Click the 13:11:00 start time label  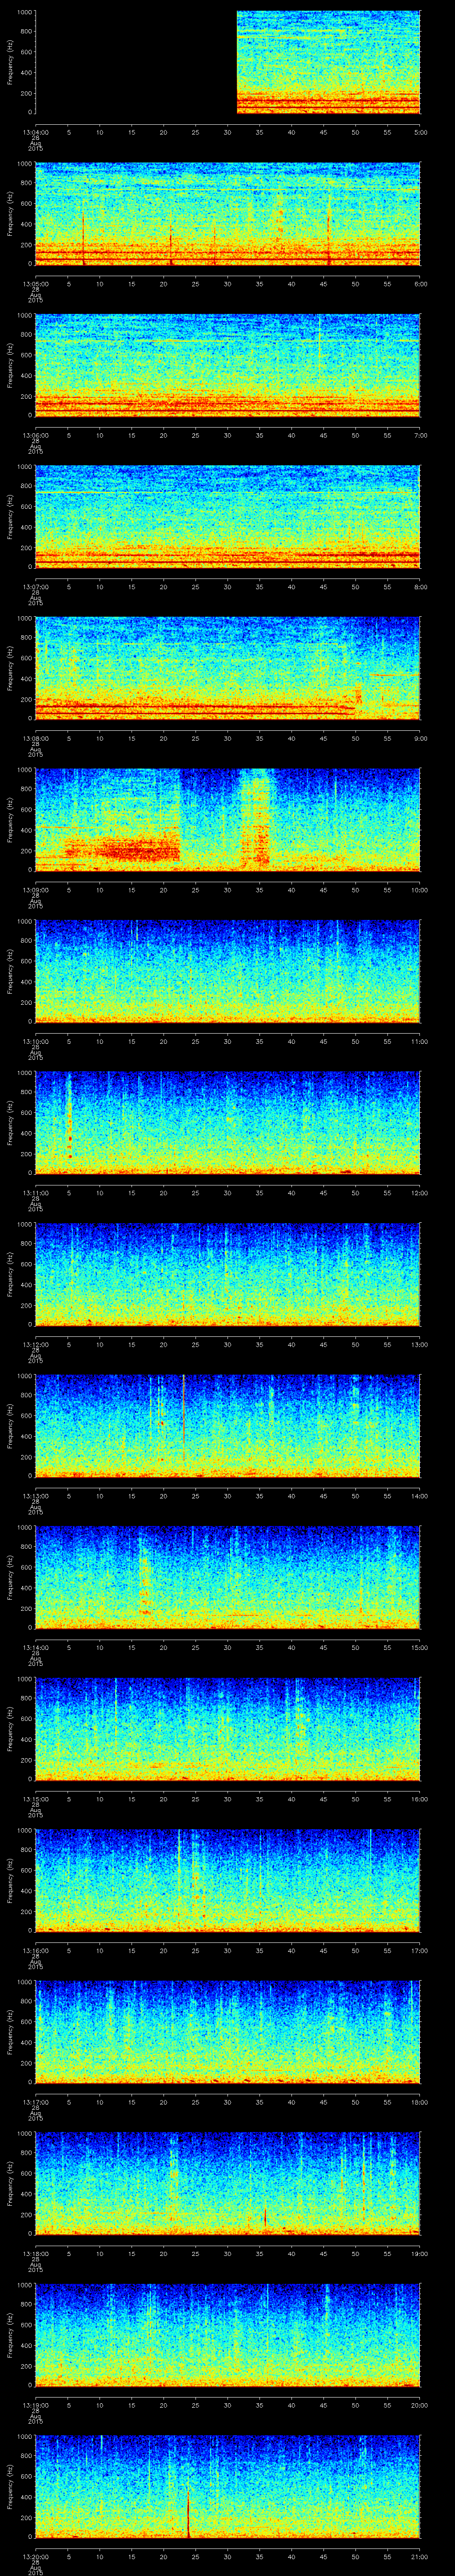36,1193
